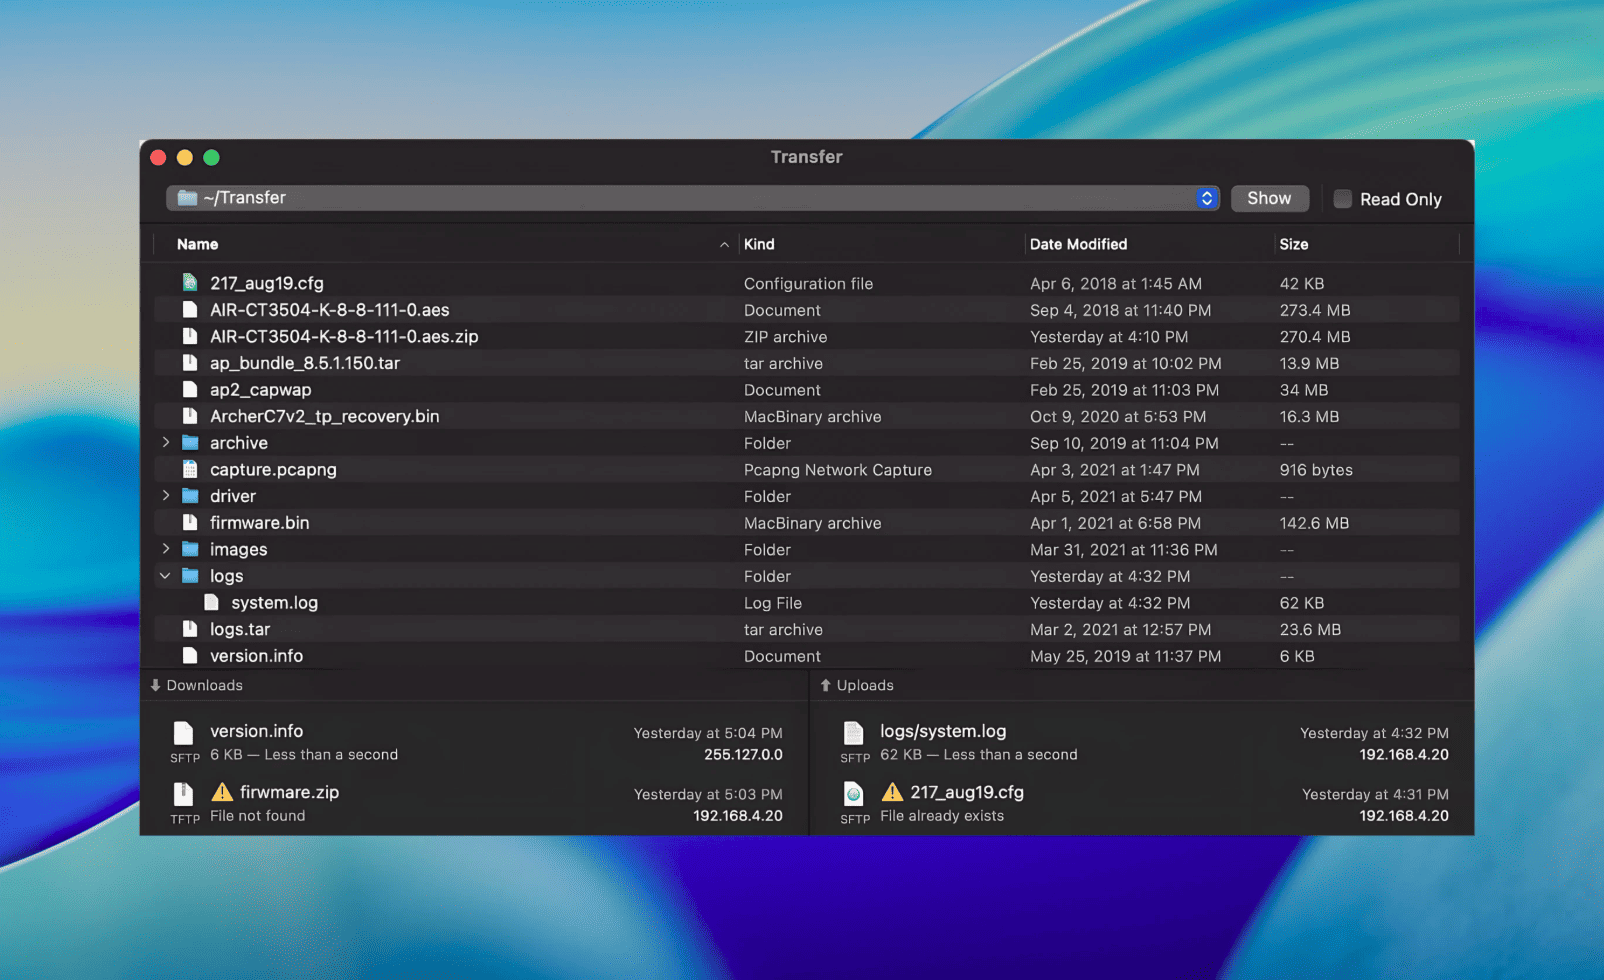Click the '255.127.0.0' address in Downloads

[x=743, y=755]
